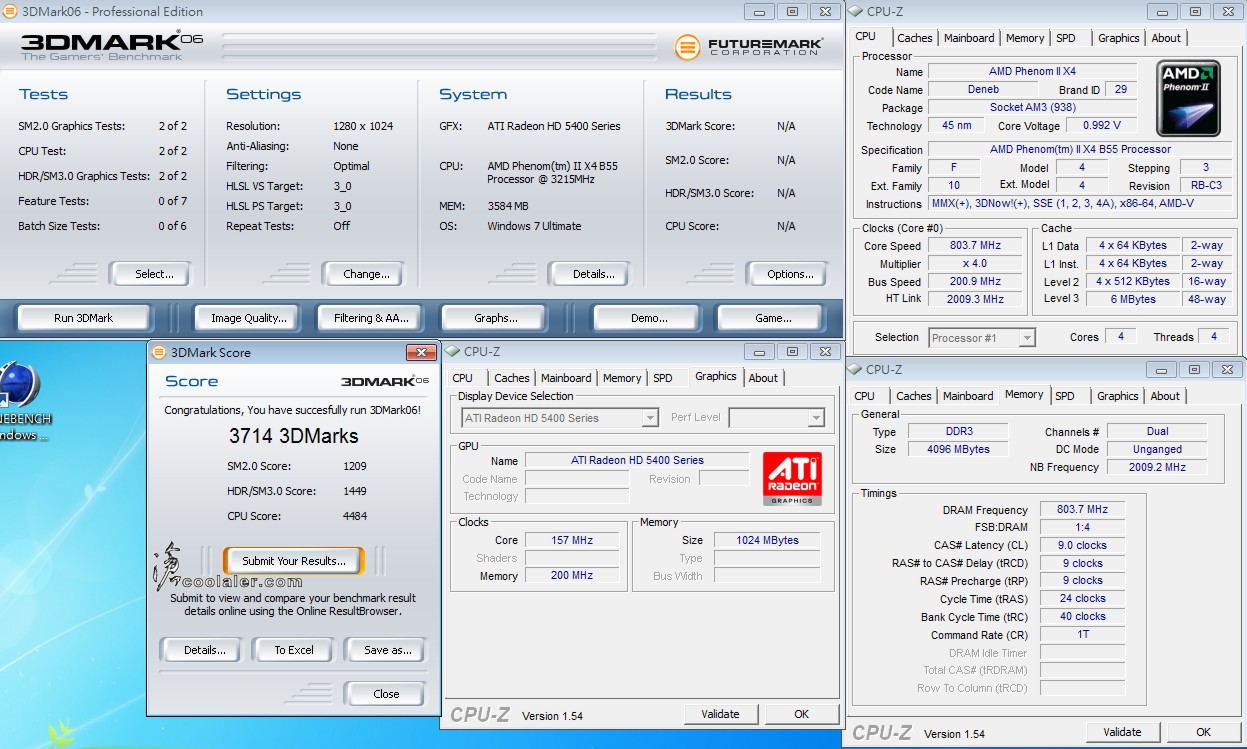Click the "3714 3DMarks" score text
Image resolution: width=1247 pixels, height=749 pixels.
click(x=293, y=436)
